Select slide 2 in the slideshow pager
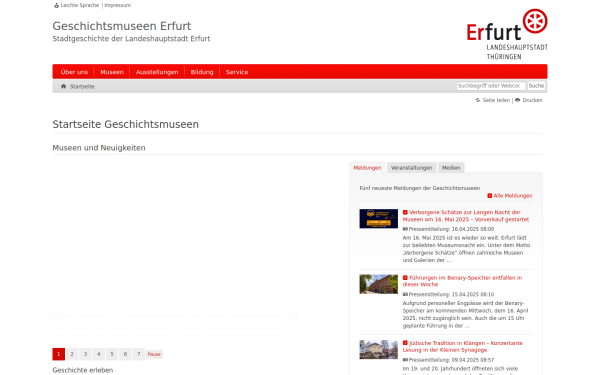The image size is (600, 375). click(72, 354)
